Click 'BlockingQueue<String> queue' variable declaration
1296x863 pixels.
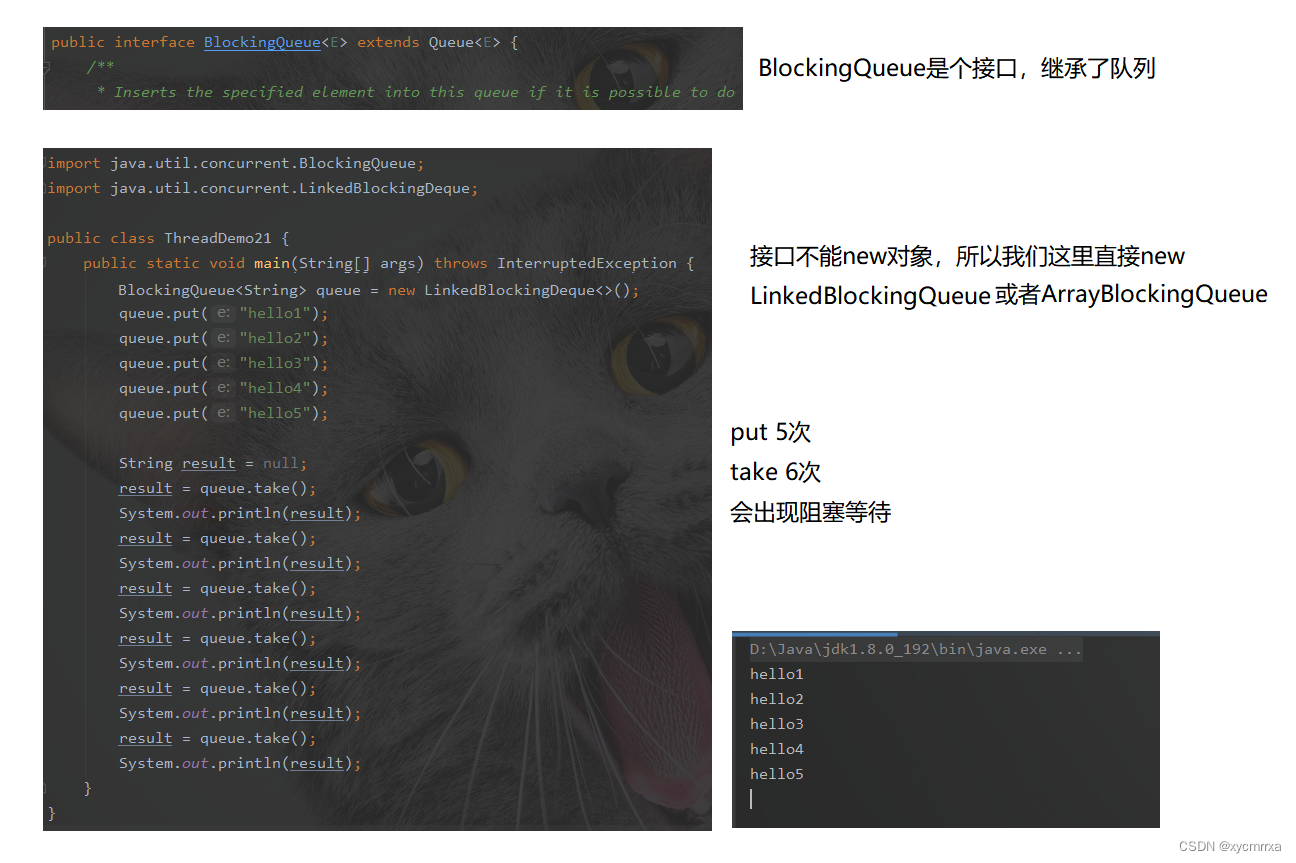coord(240,290)
